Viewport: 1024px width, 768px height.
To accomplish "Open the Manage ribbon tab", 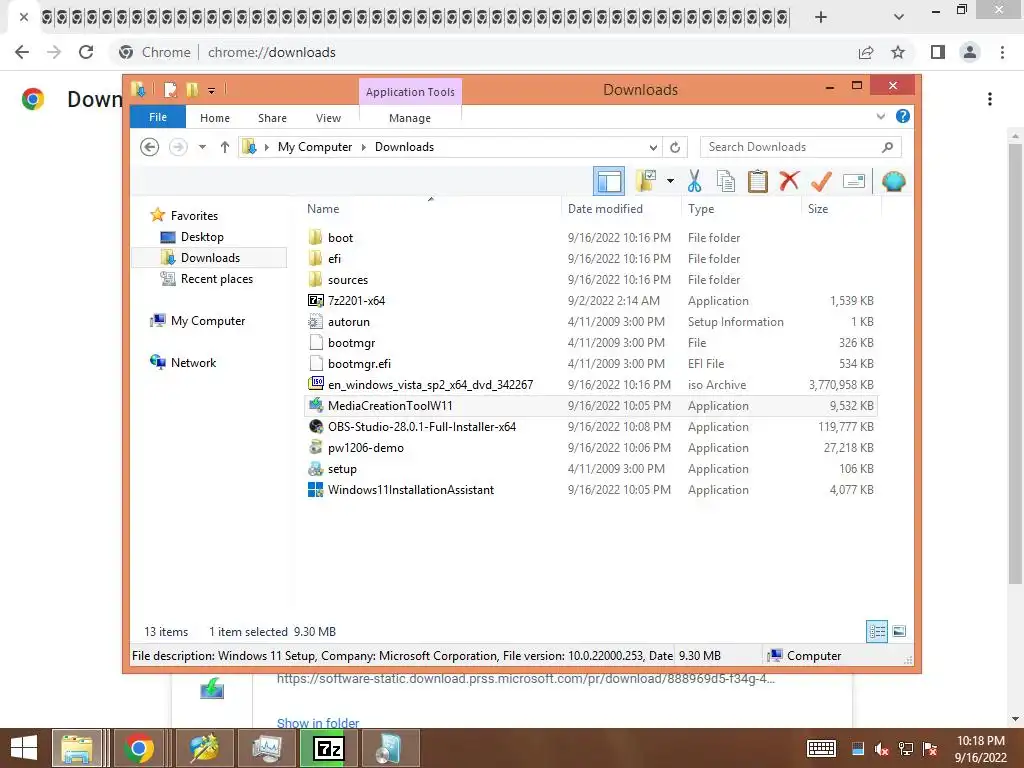I will [x=409, y=118].
